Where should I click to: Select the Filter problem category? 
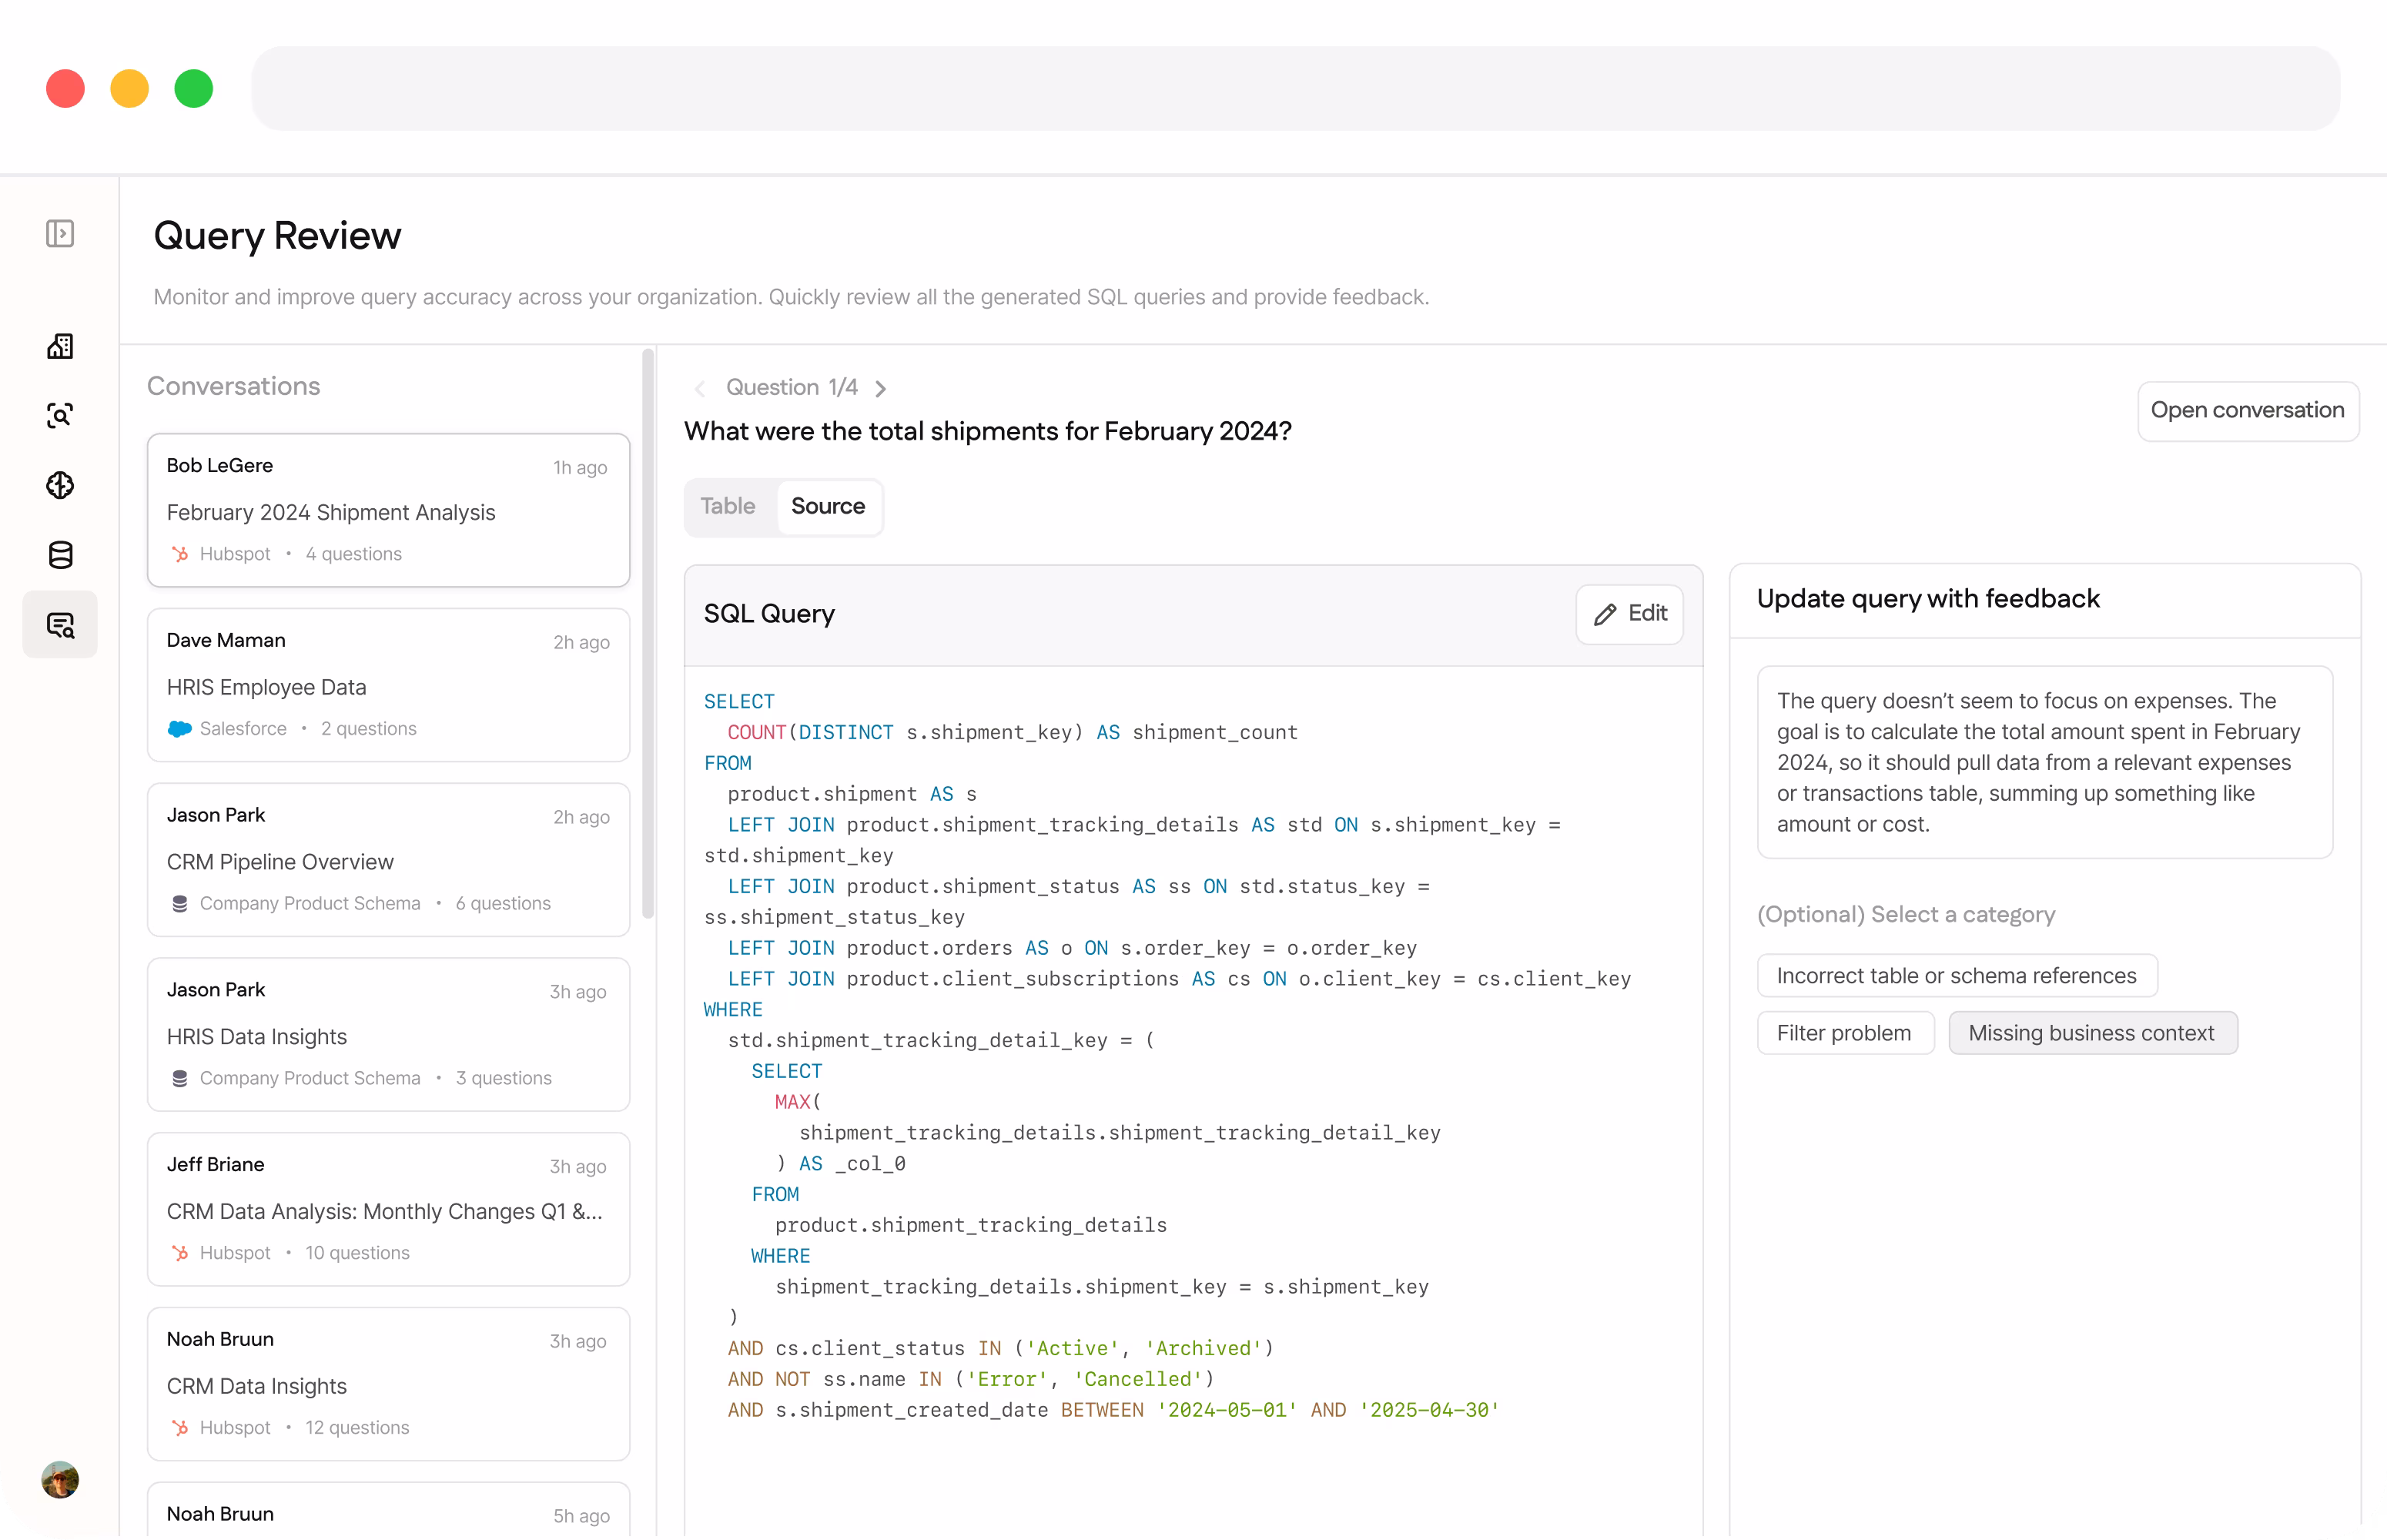[1844, 1033]
